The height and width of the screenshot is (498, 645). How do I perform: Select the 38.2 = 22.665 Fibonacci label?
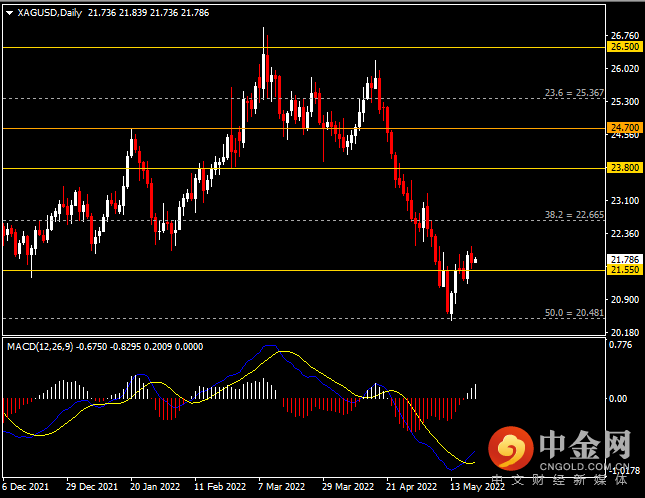click(574, 214)
